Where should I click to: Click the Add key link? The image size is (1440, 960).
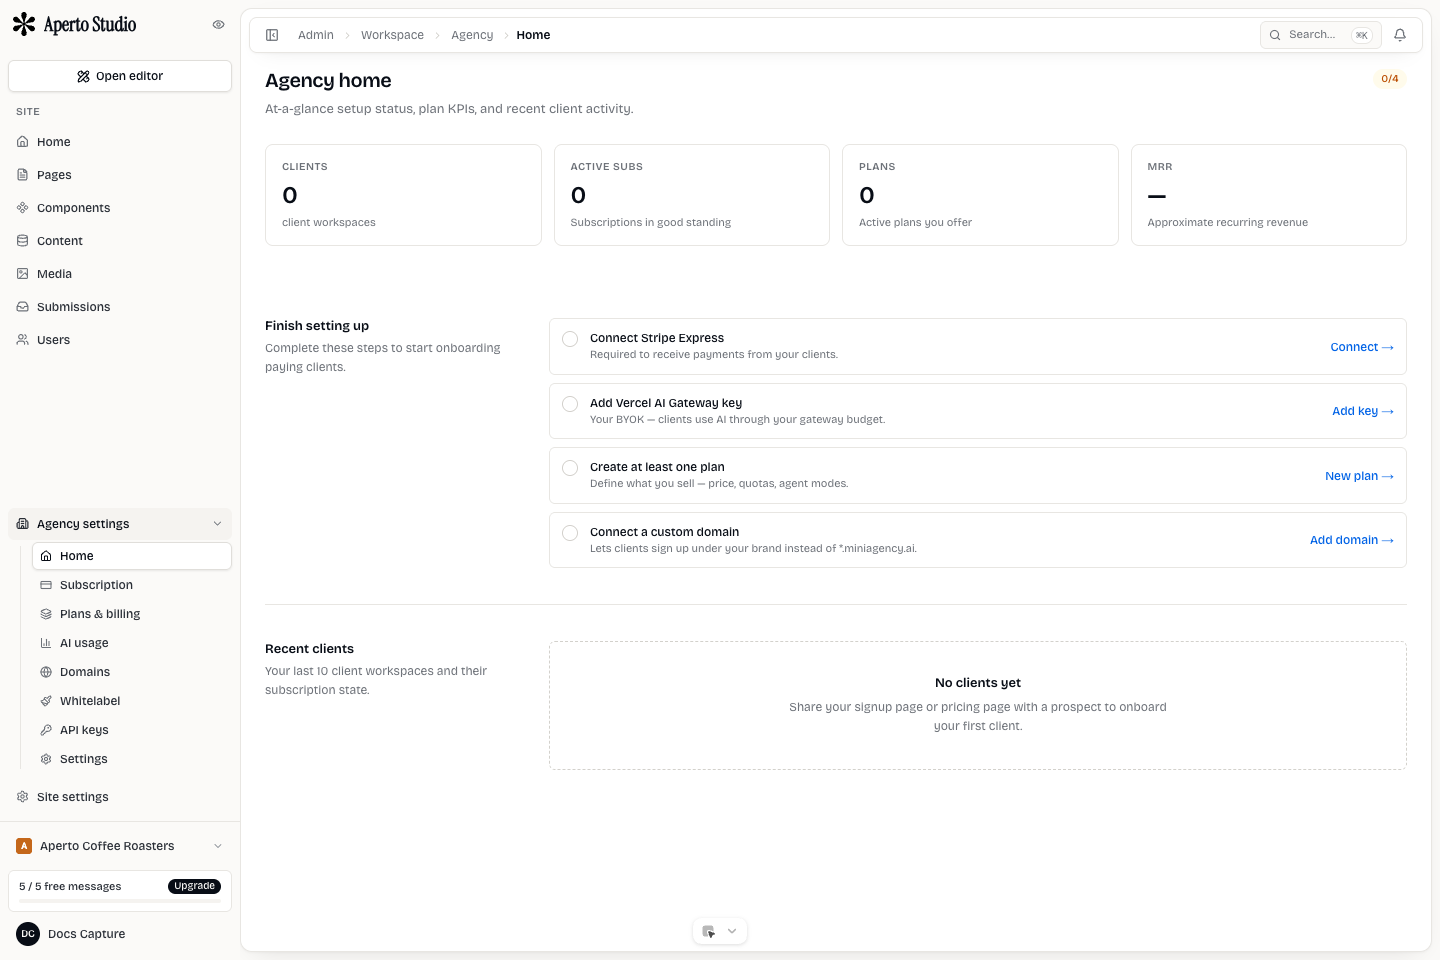(1363, 411)
